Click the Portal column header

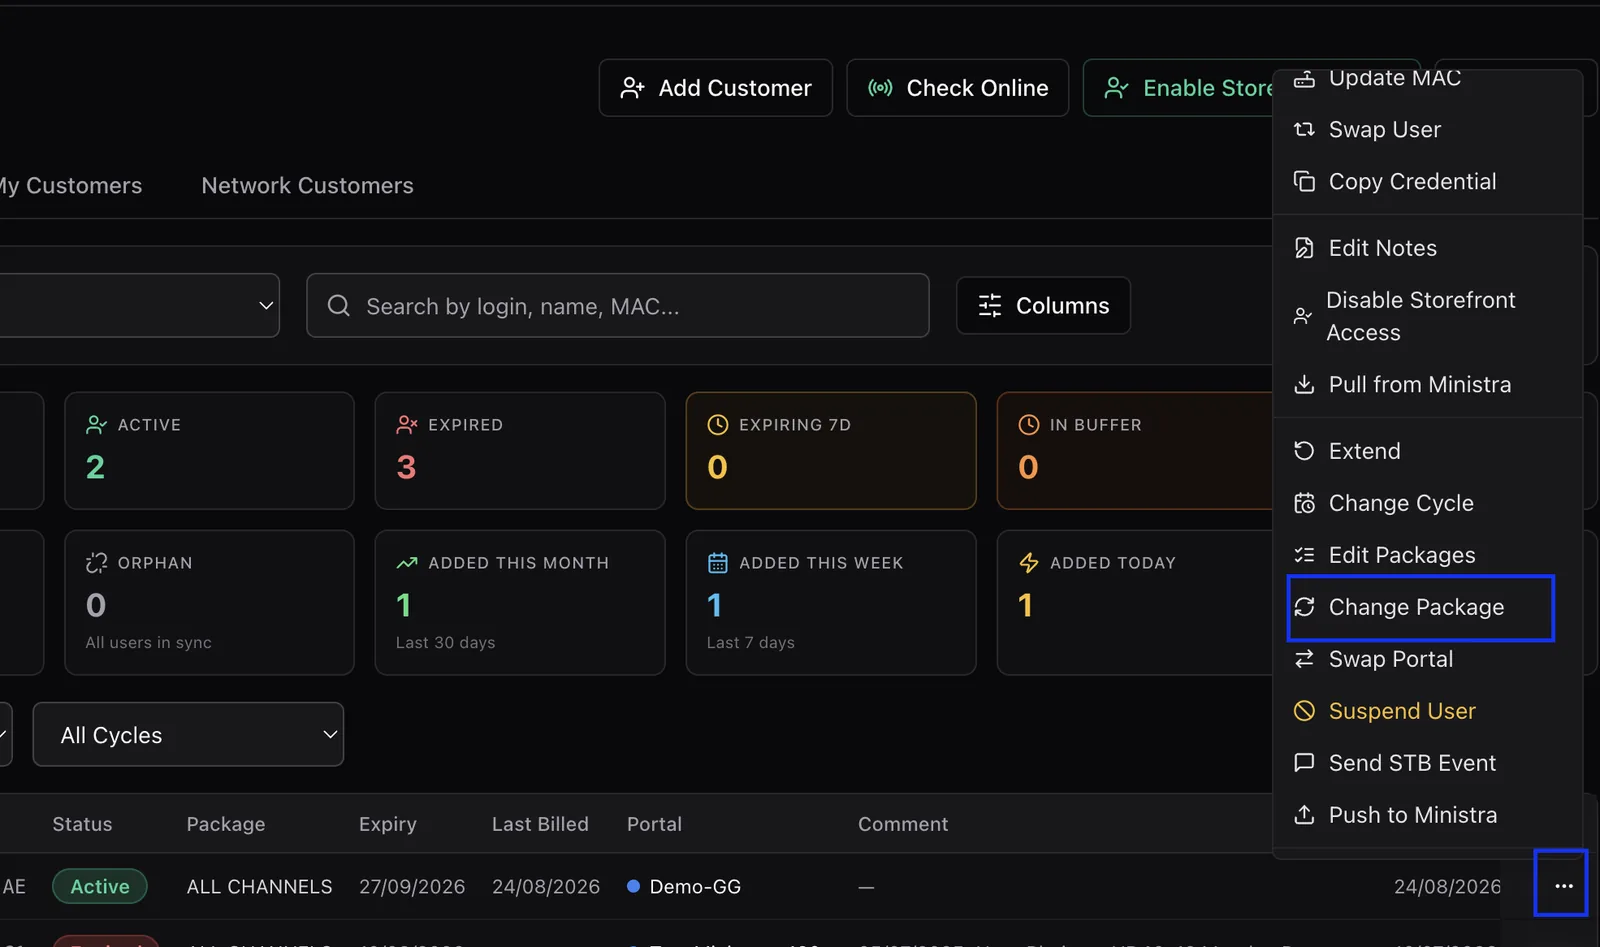coord(654,824)
